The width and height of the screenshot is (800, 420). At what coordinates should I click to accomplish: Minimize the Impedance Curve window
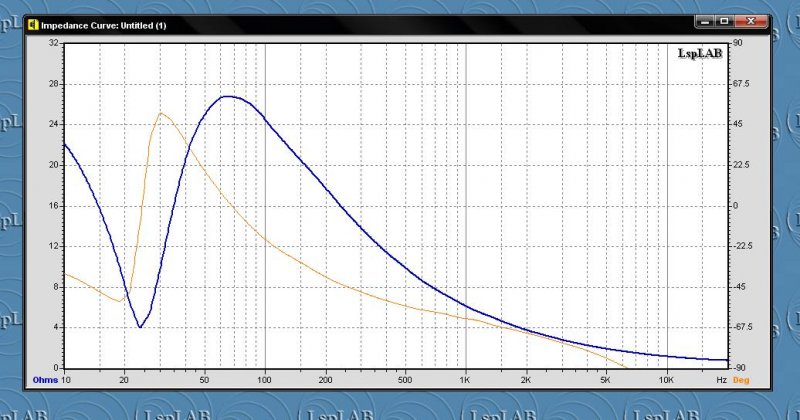coord(706,21)
